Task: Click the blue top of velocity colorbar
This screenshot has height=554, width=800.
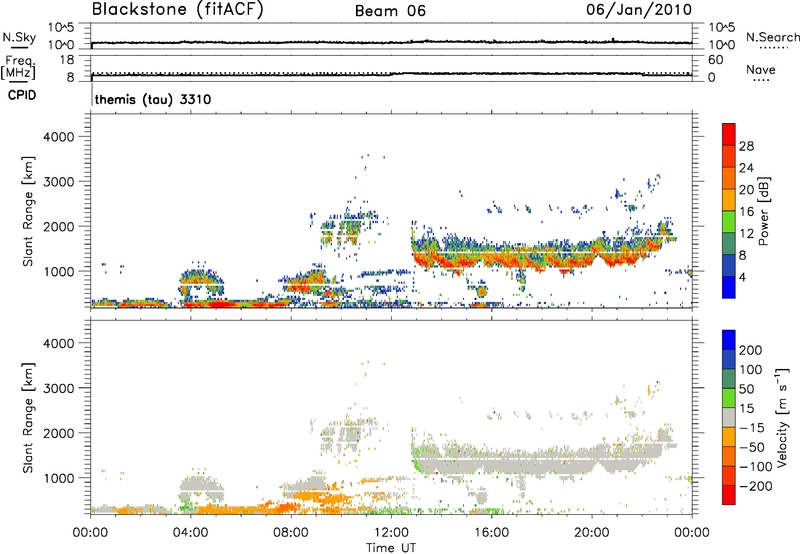Action: coord(729,339)
